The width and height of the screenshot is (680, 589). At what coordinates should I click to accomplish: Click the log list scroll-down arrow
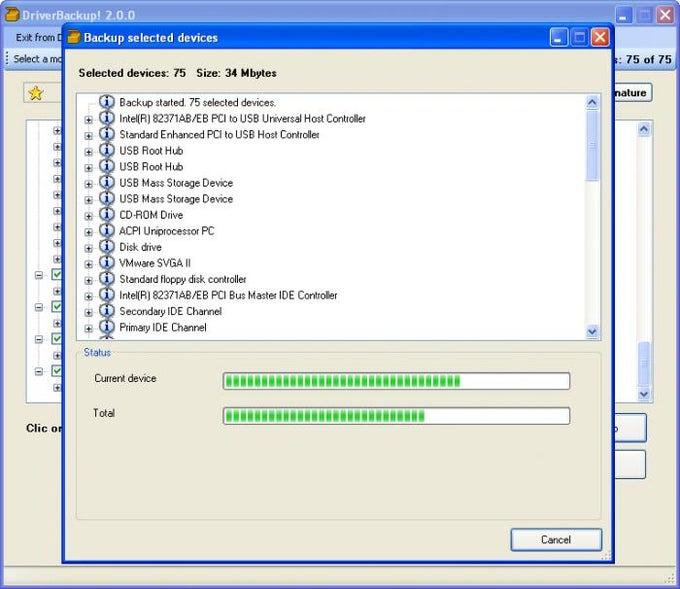click(x=592, y=332)
